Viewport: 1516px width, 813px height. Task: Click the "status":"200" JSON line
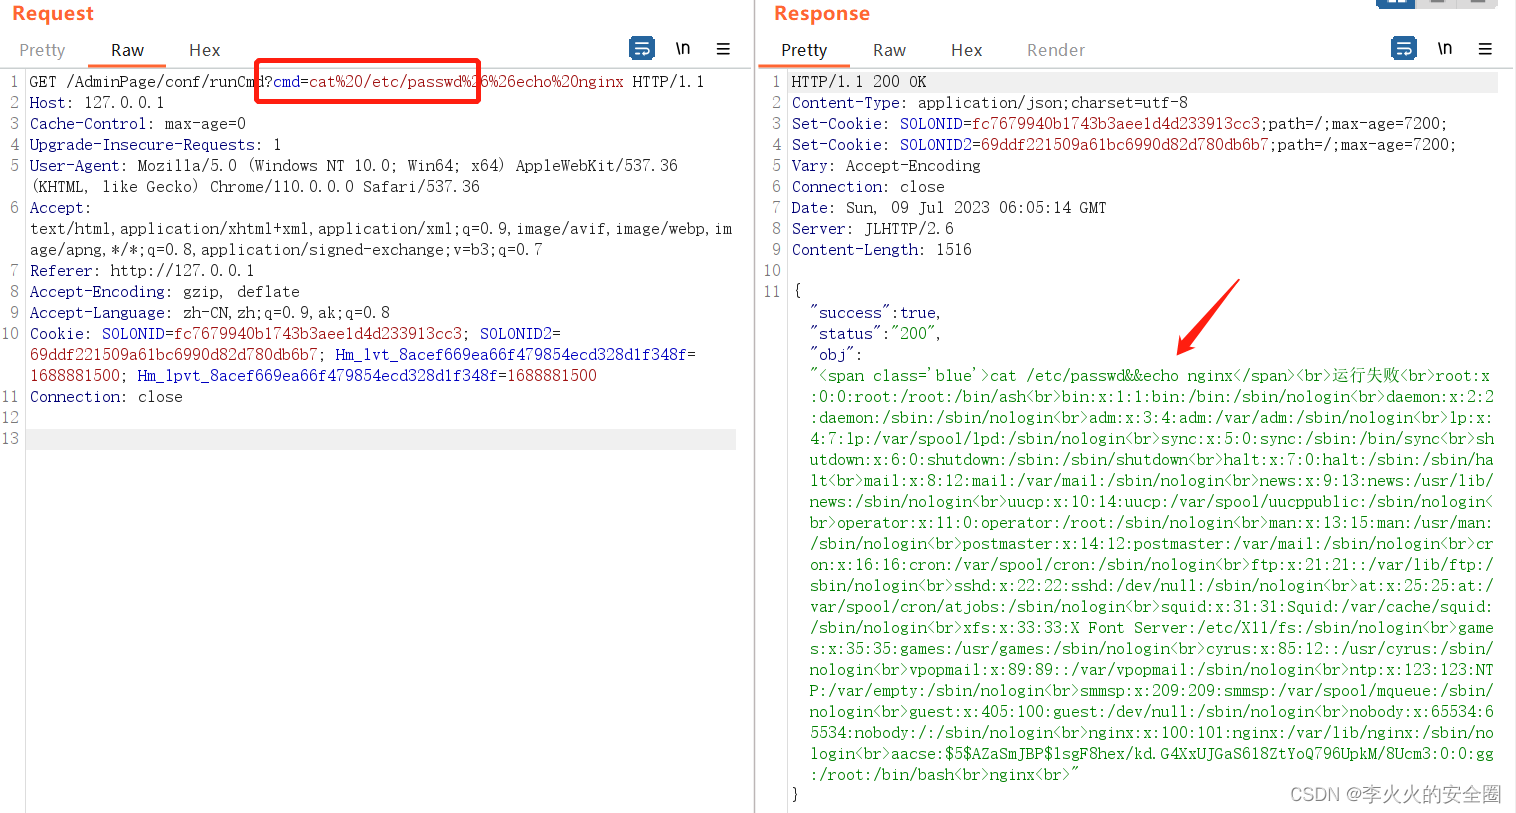coord(875,334)
